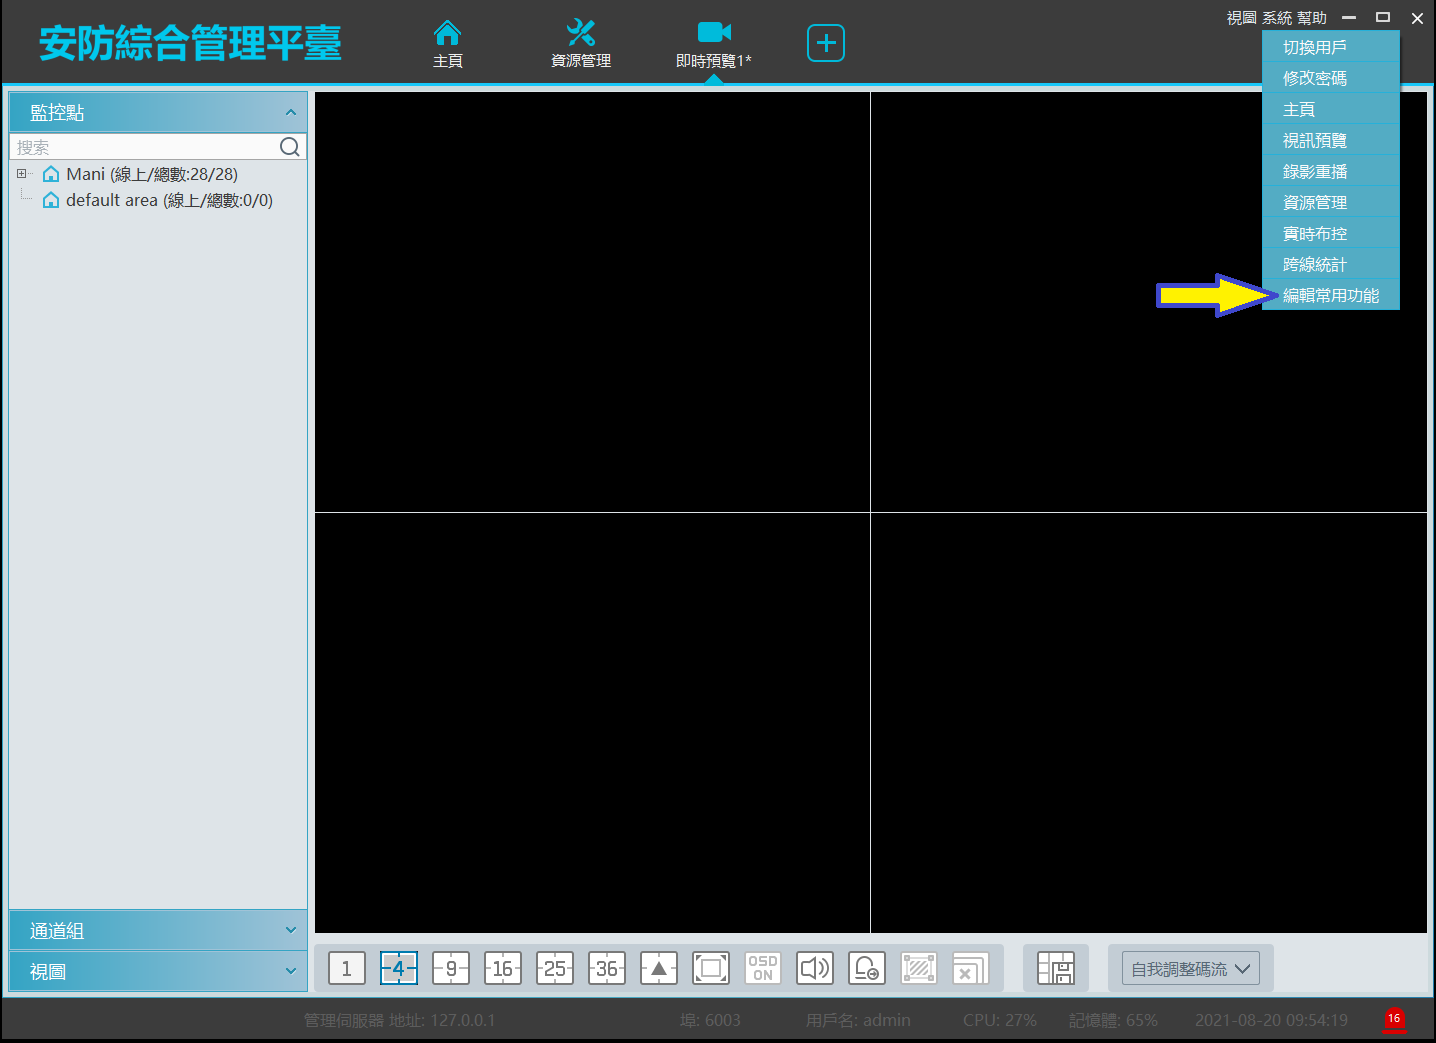Image resolution: width=1436 pixels, height=1043 pixels.
Task: Open Resource Management (資源管理) wrench icon
Action: coord(580,35)
